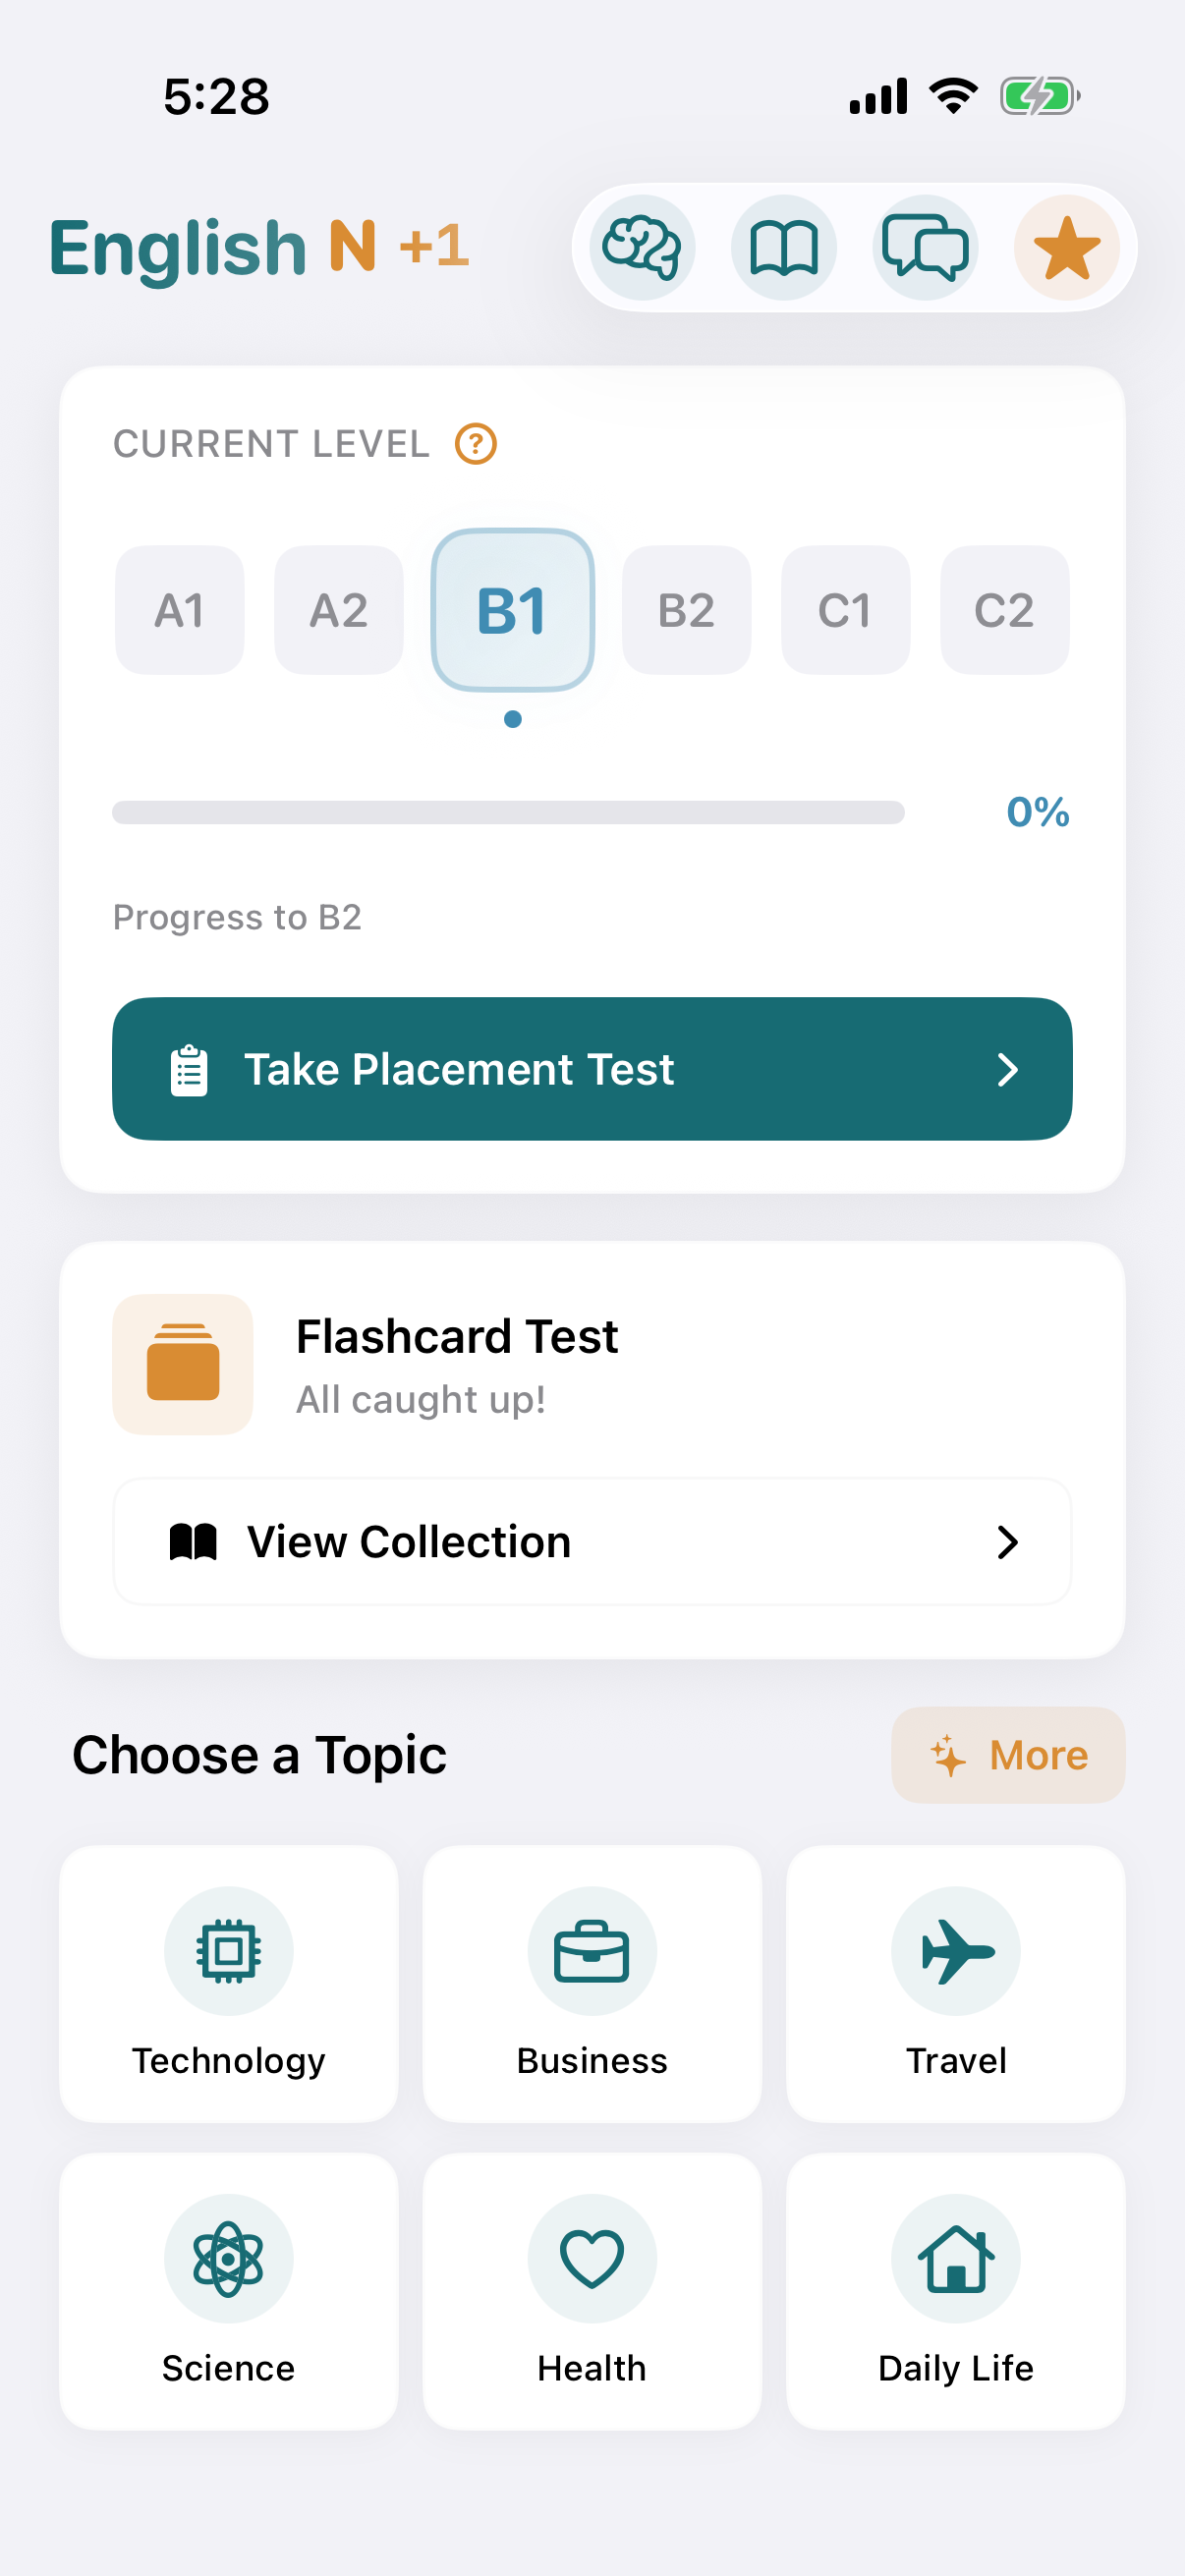The width and height of the screenshot is (1185, 2576).
Task: Open Take Placement Test chevron
Action: coord(1007,1069)
